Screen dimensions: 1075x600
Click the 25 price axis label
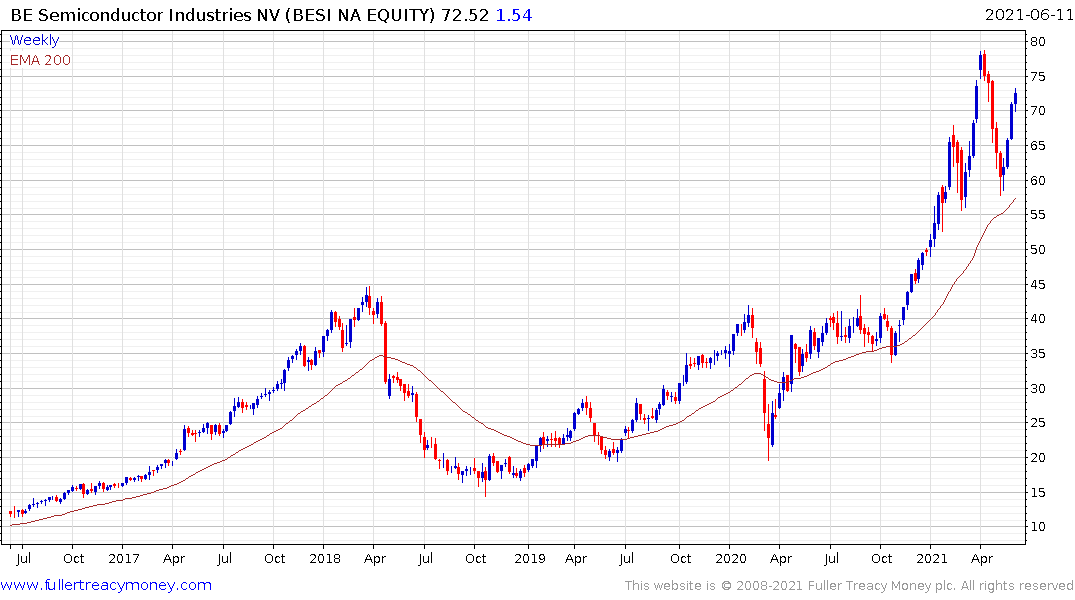point(1038,423)
